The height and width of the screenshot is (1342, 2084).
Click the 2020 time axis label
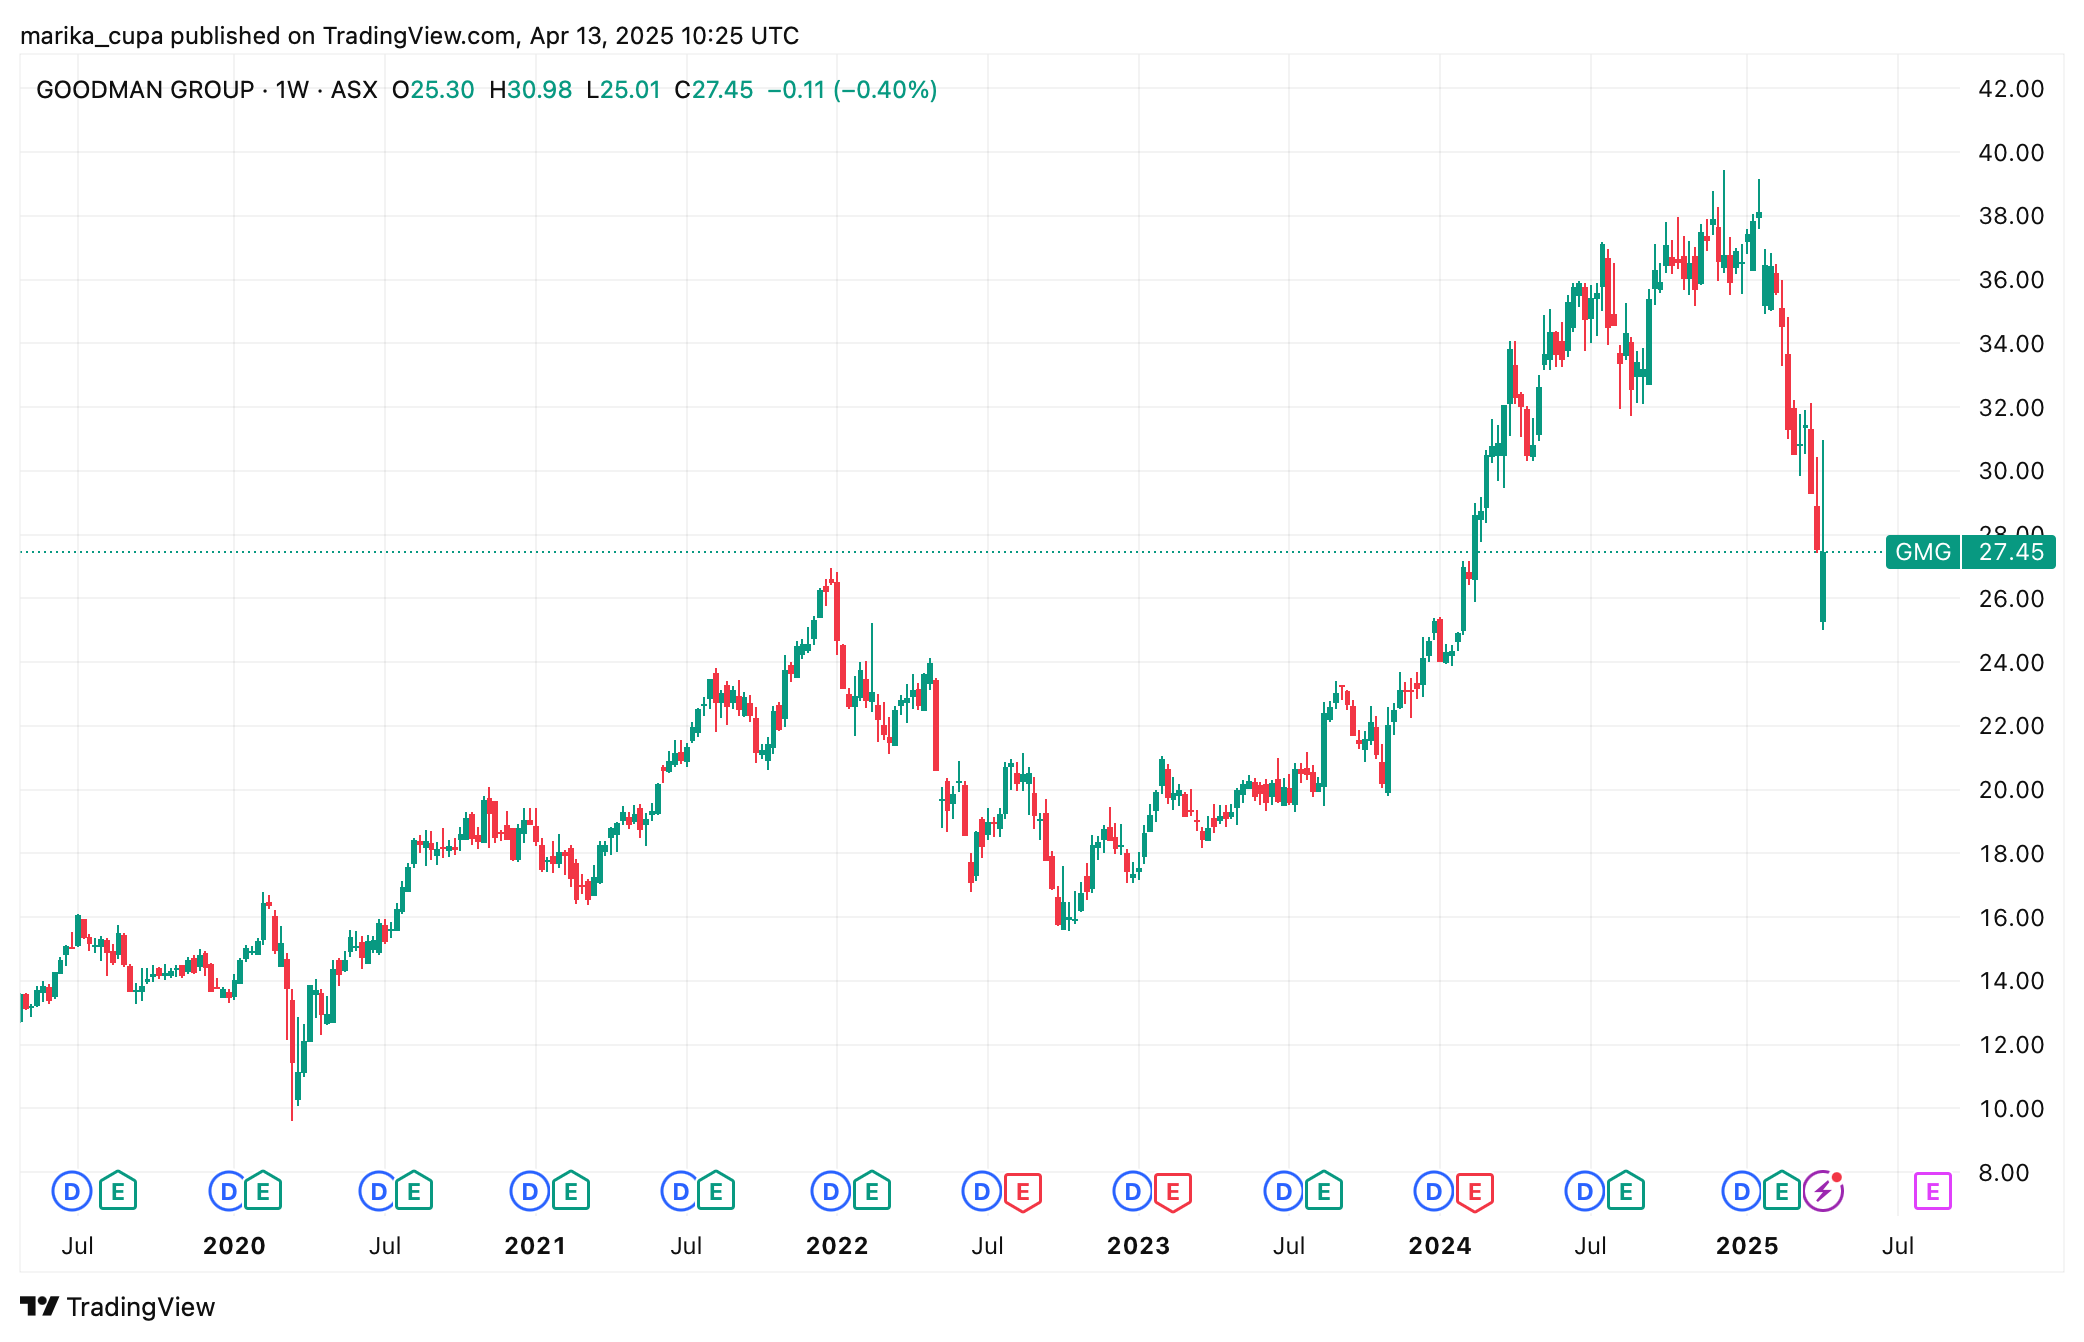click(234, 1246)
